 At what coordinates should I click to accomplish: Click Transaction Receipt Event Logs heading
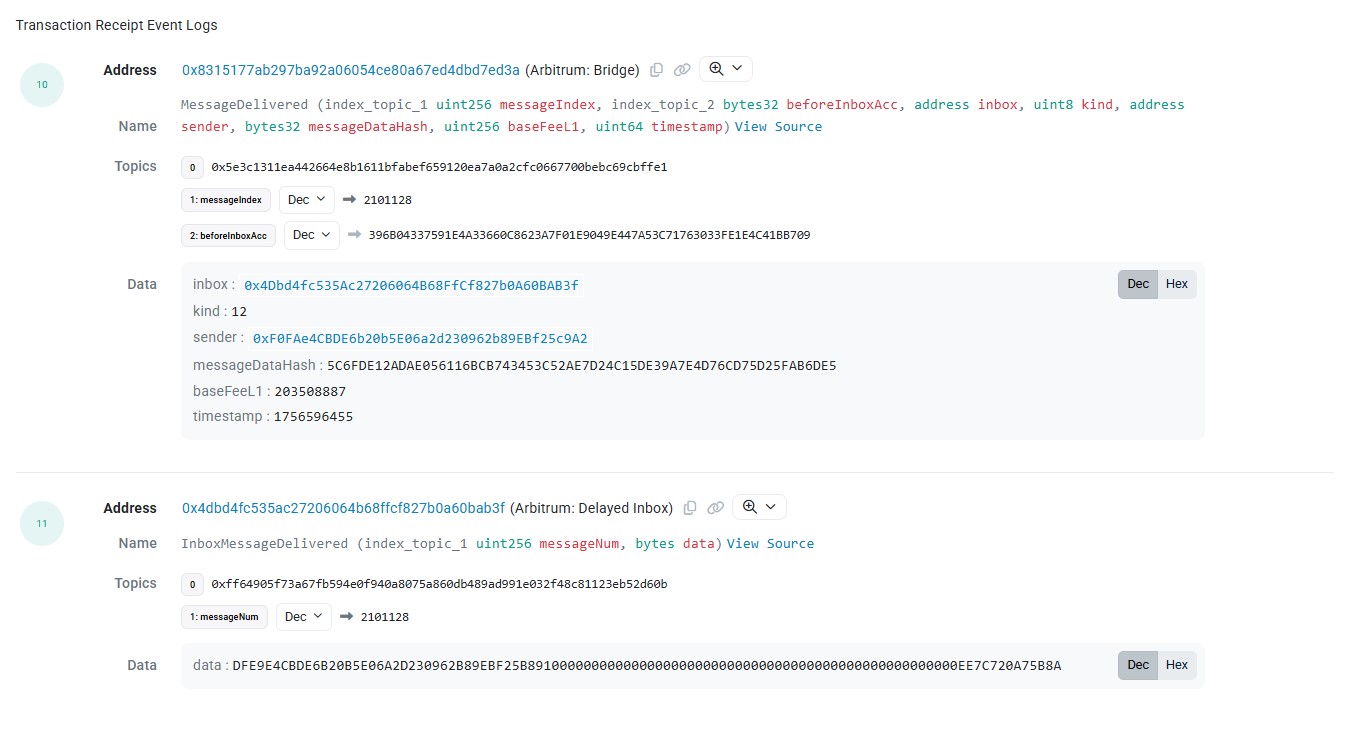click(x=116, y=25)
